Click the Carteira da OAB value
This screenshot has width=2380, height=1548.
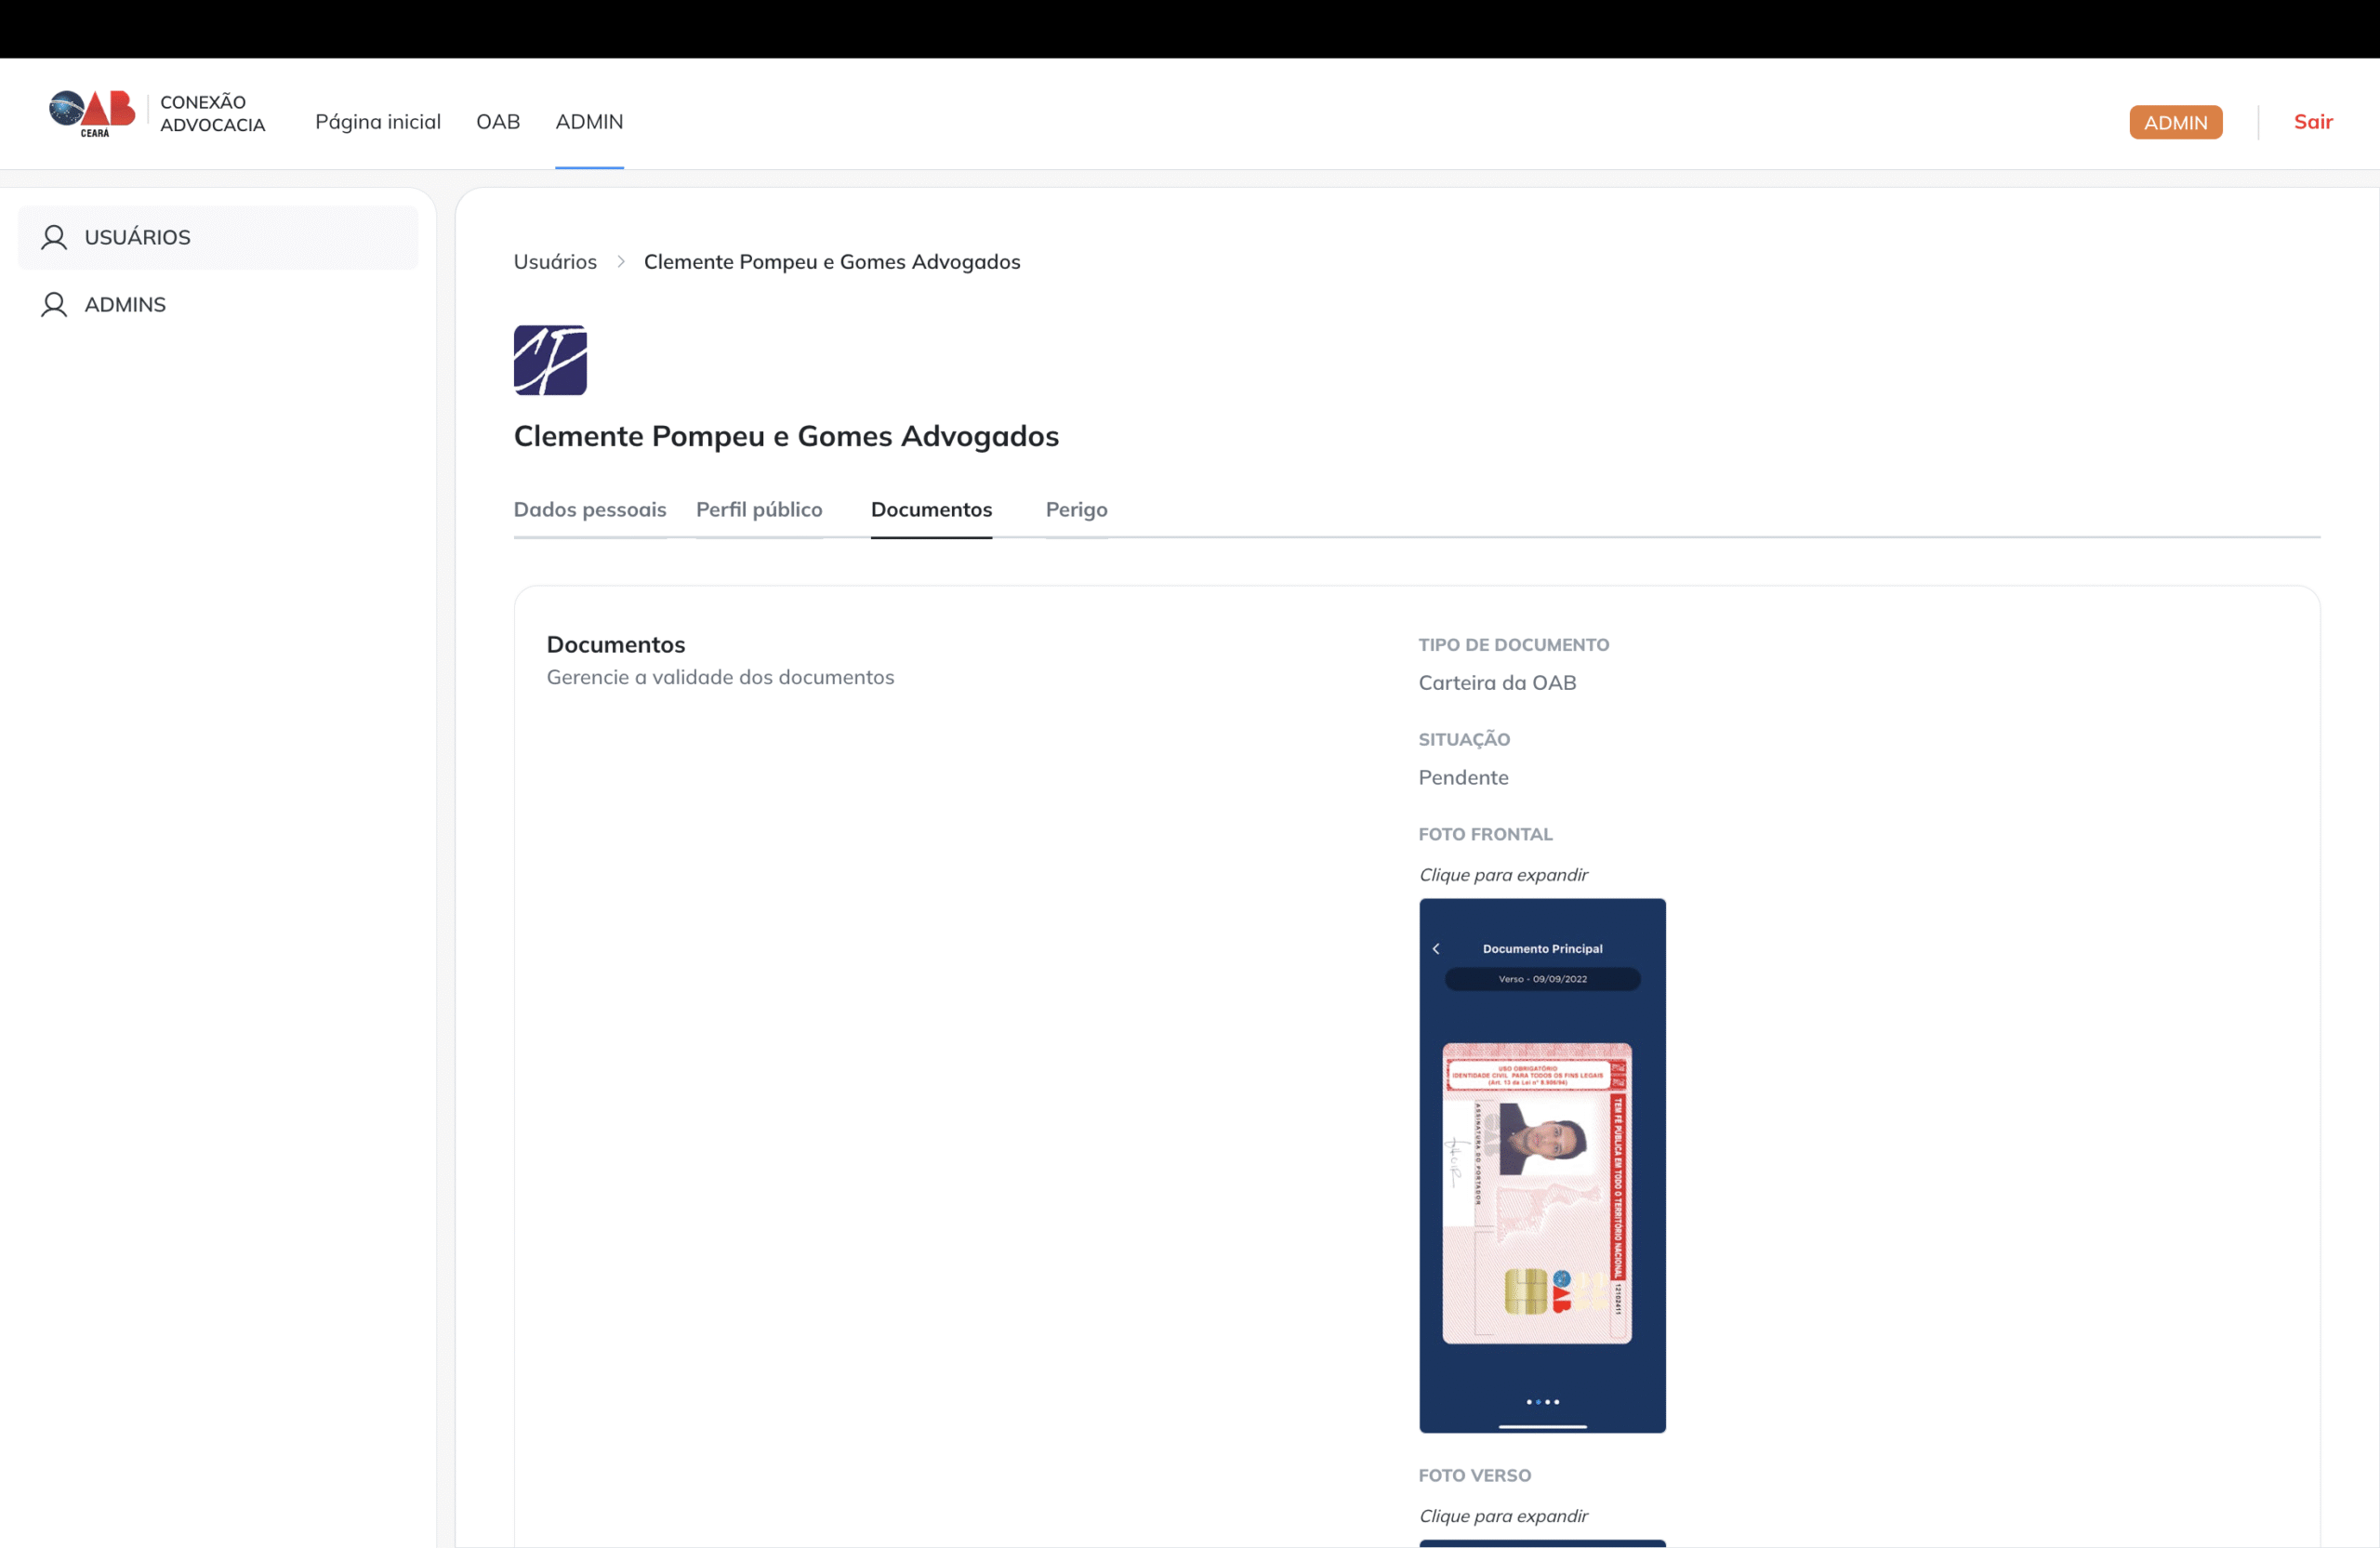coord(1497,682)
